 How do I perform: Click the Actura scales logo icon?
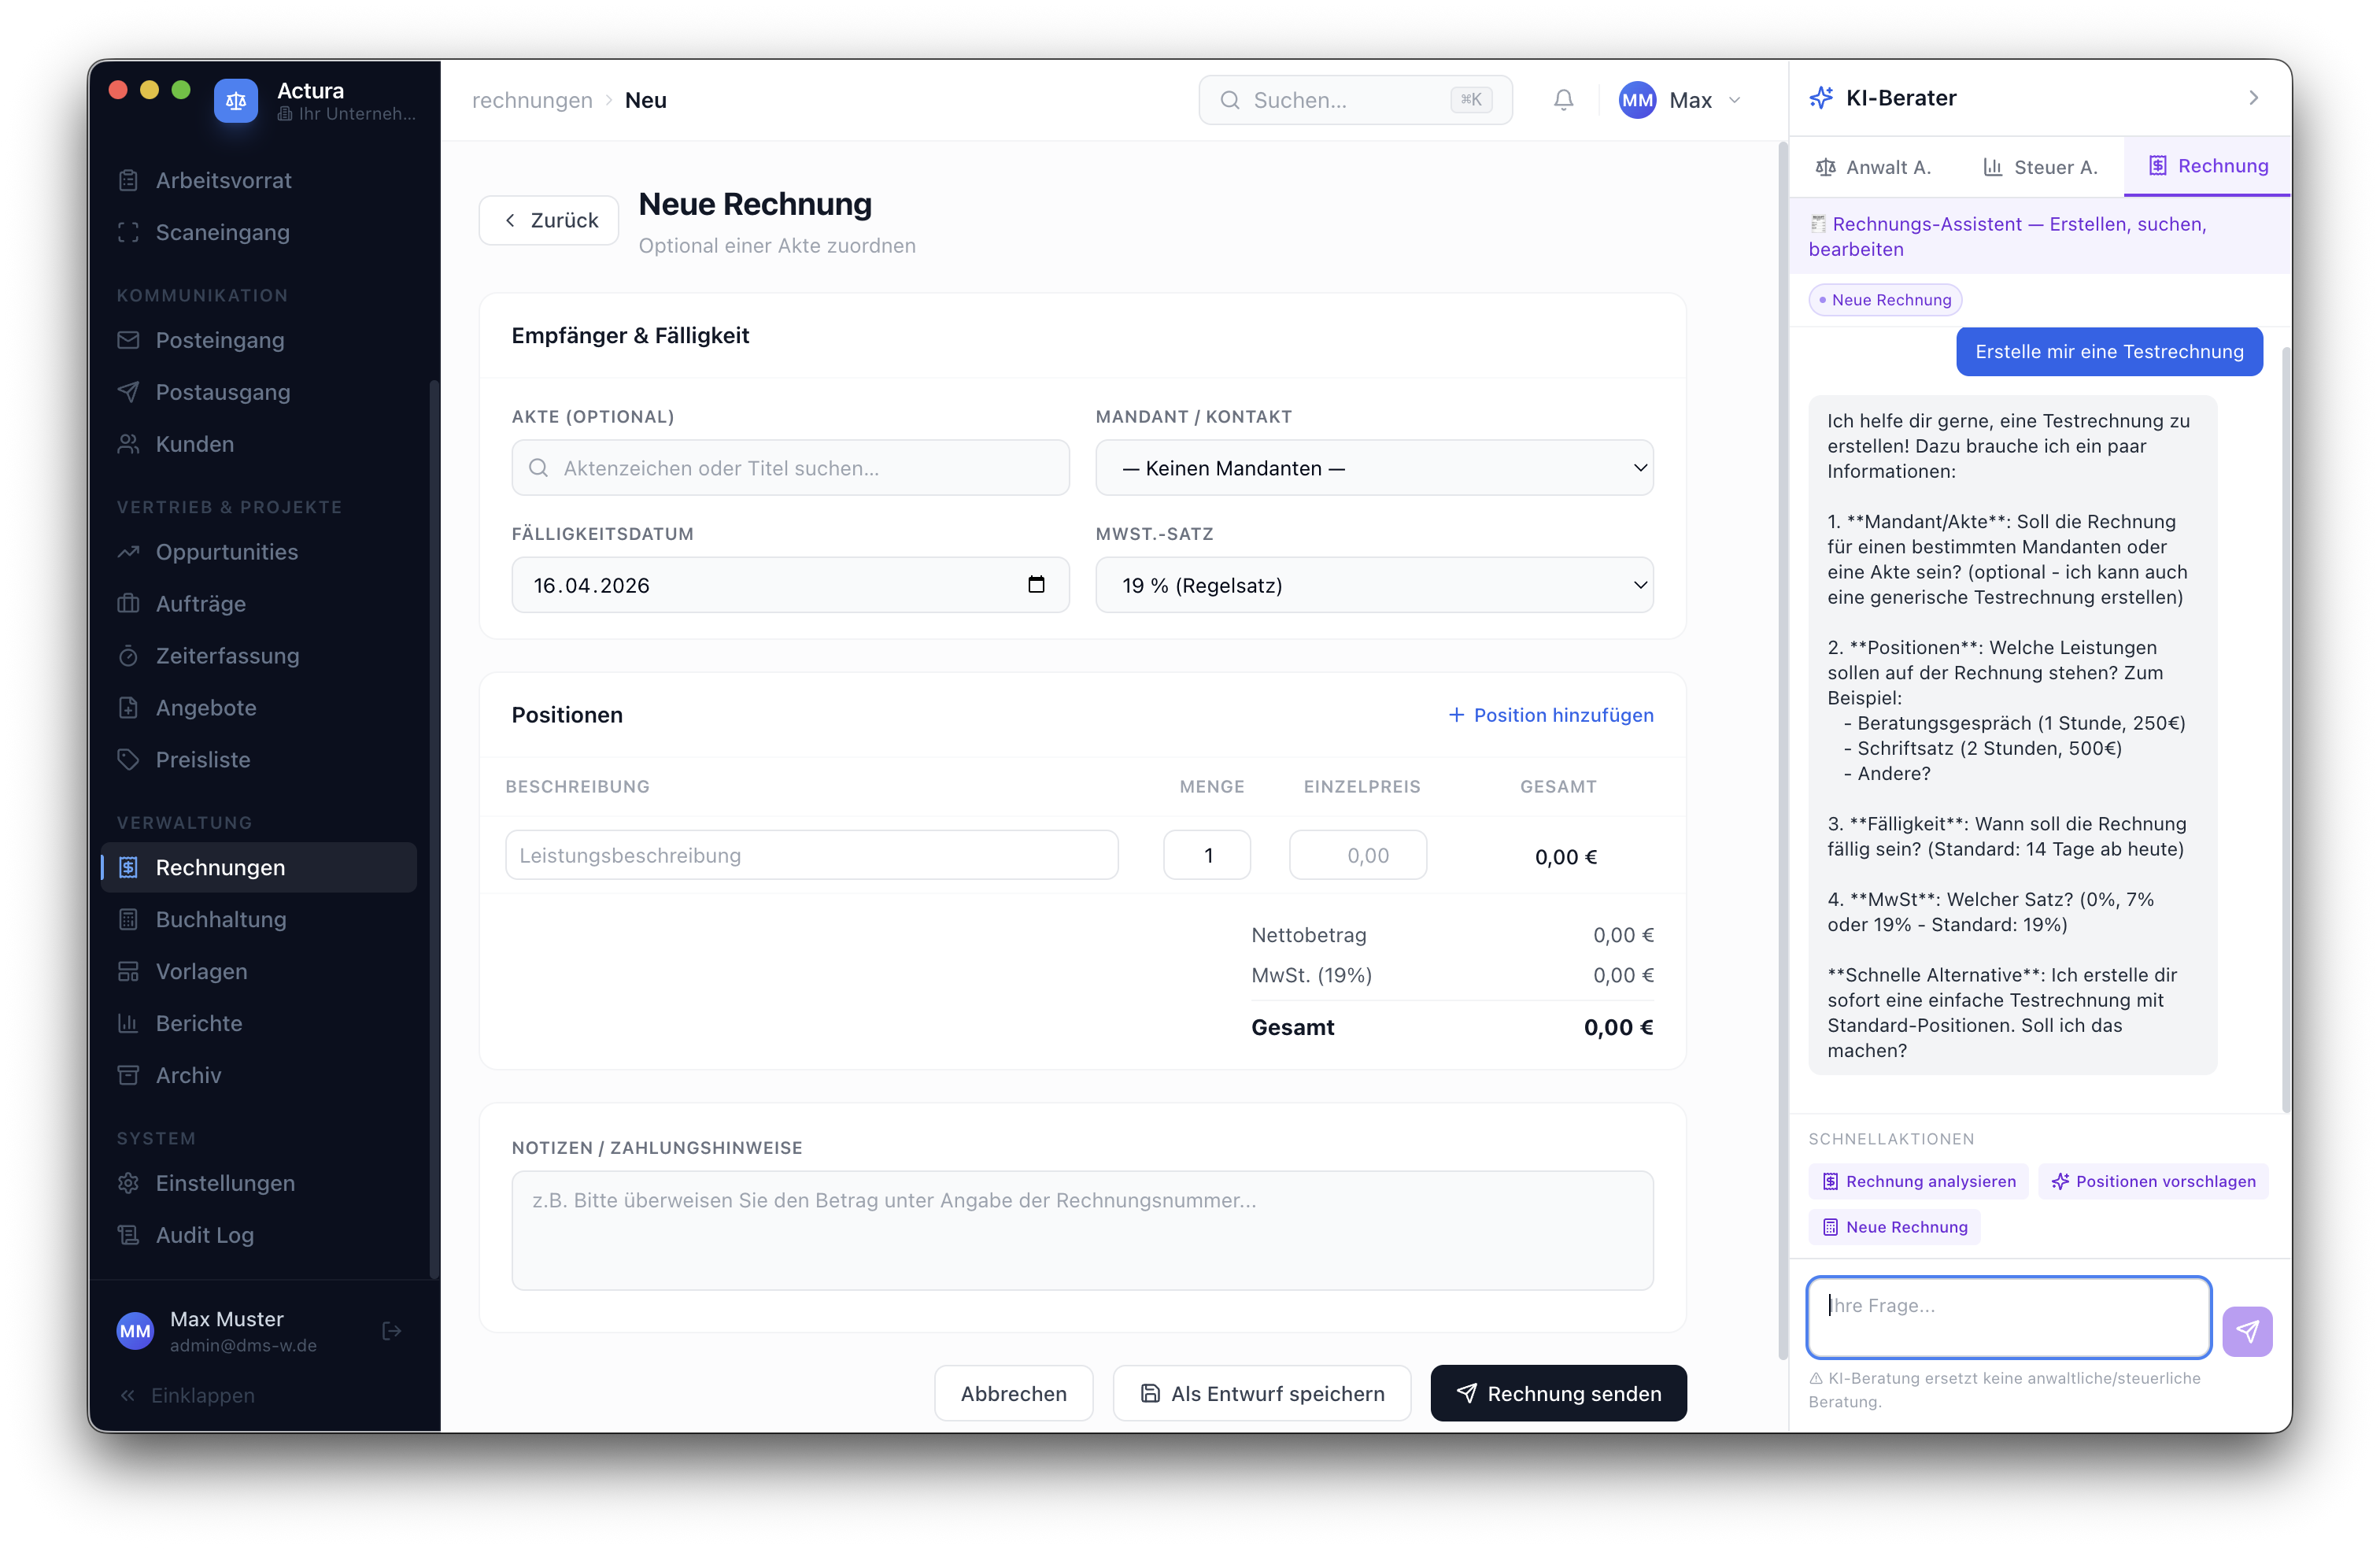(236, 101)
